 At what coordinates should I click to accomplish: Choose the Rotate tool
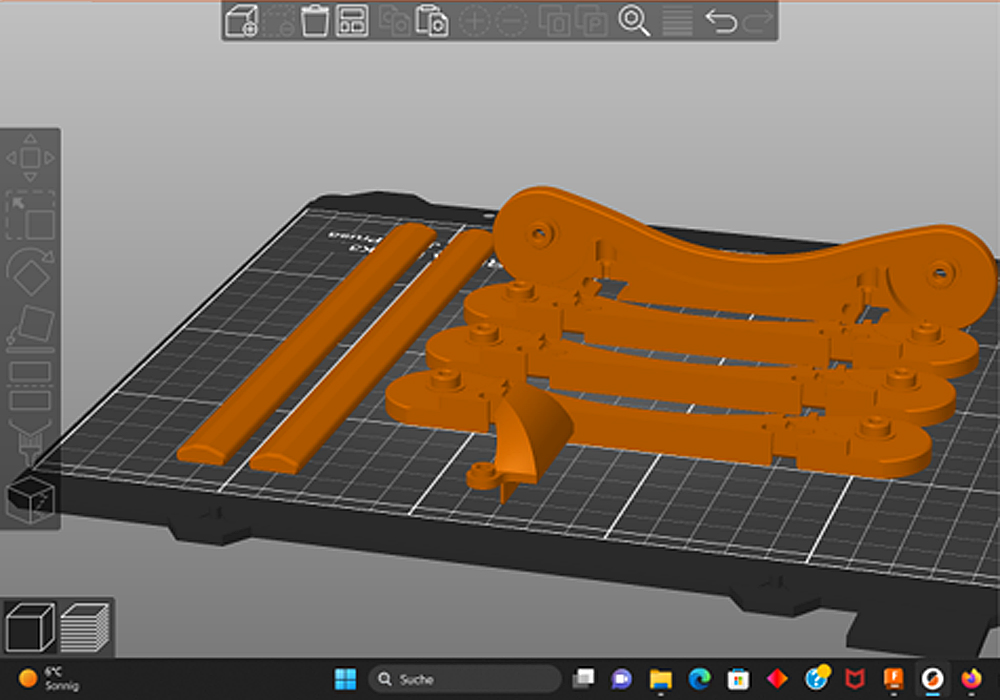pos(30,271)
